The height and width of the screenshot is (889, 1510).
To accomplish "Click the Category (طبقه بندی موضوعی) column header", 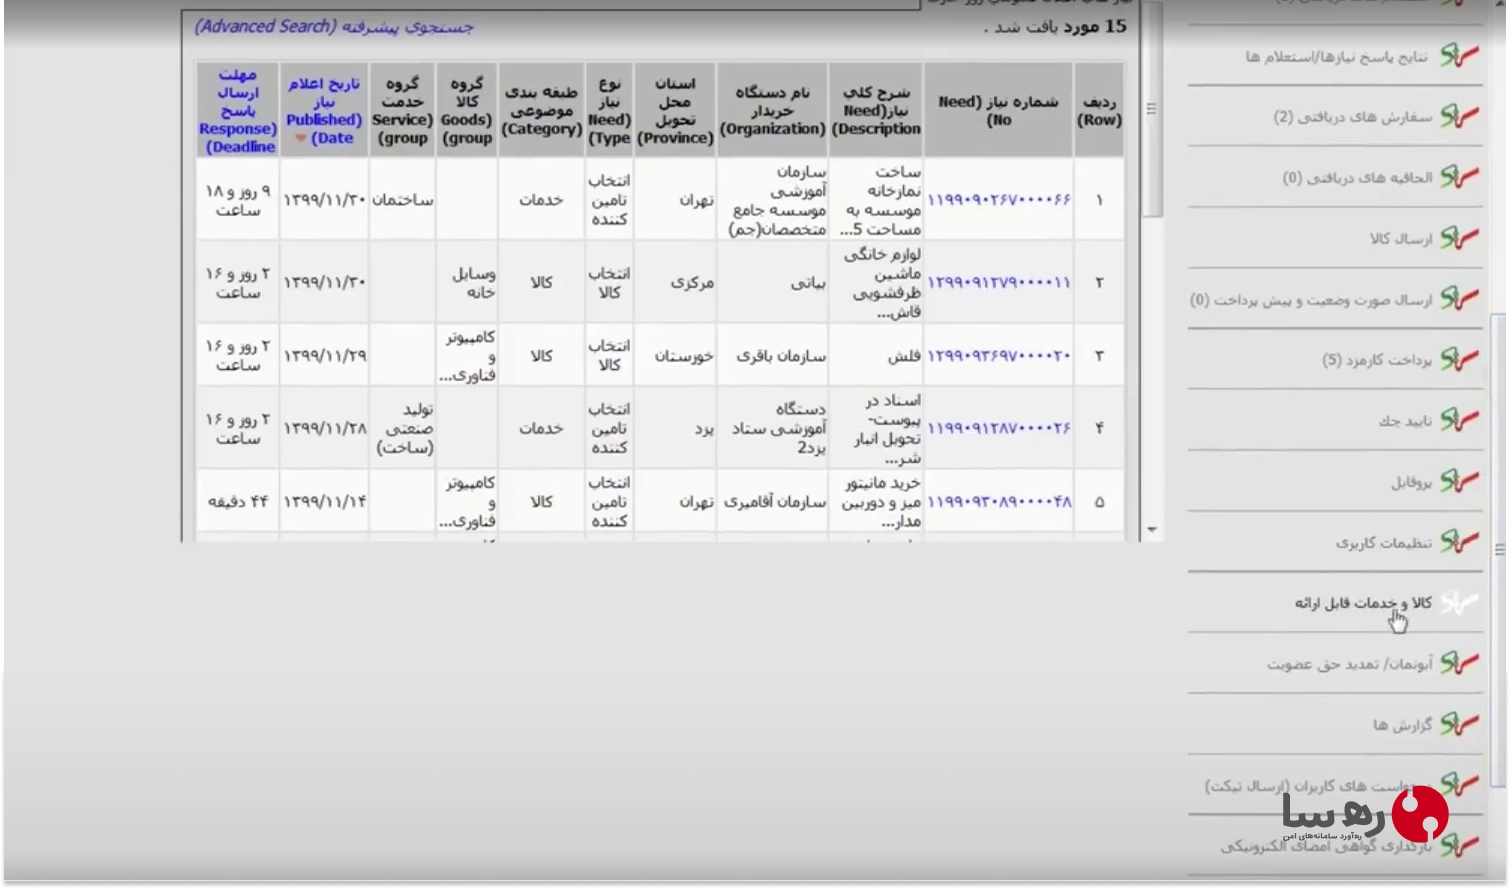I will (541, 111).
